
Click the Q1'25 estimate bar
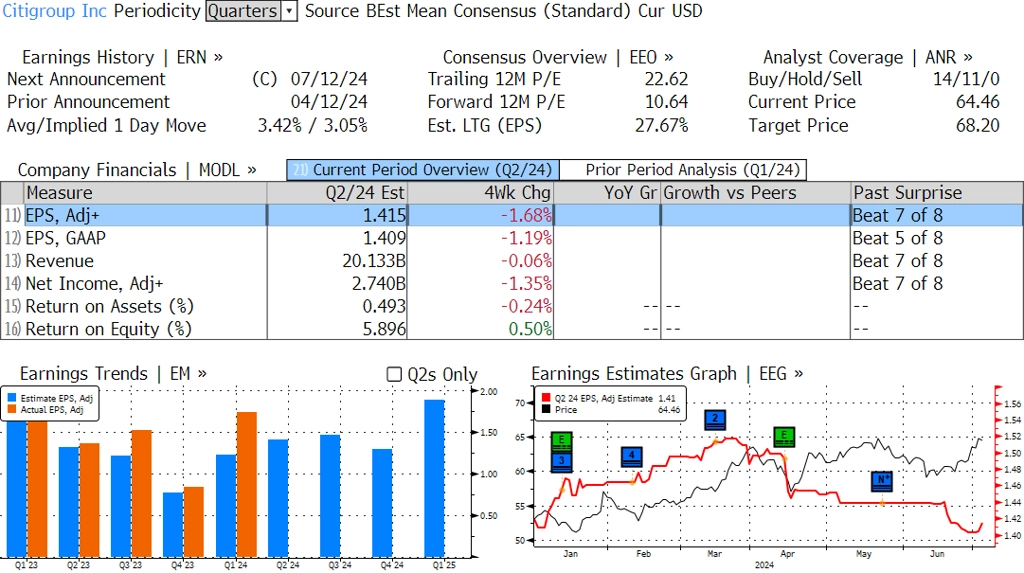pyautogui.click(x=434, y=478)
